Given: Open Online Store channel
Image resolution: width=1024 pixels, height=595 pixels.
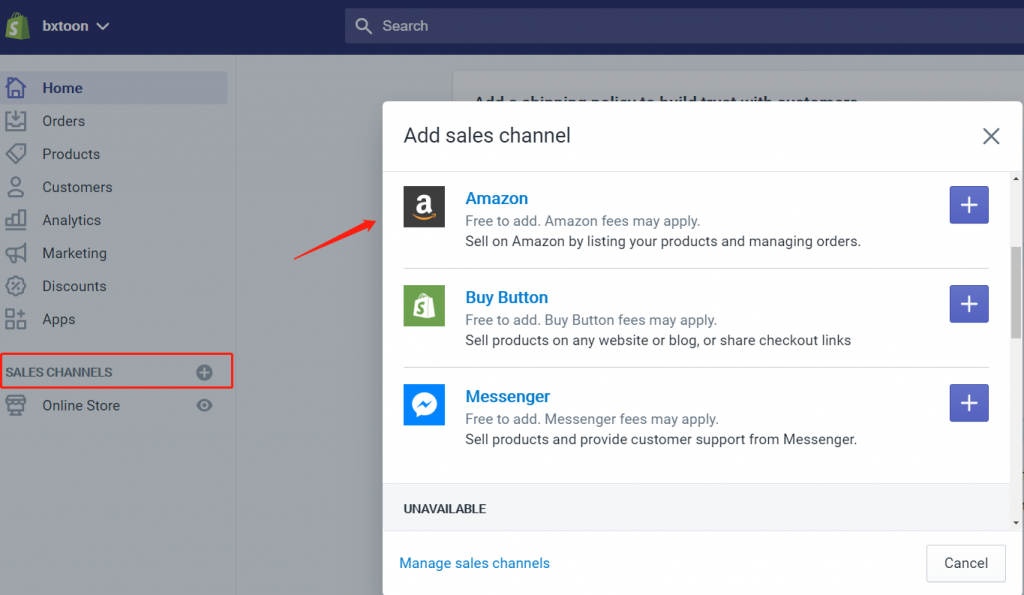Looking at the screenshot, I should [81, 405].
